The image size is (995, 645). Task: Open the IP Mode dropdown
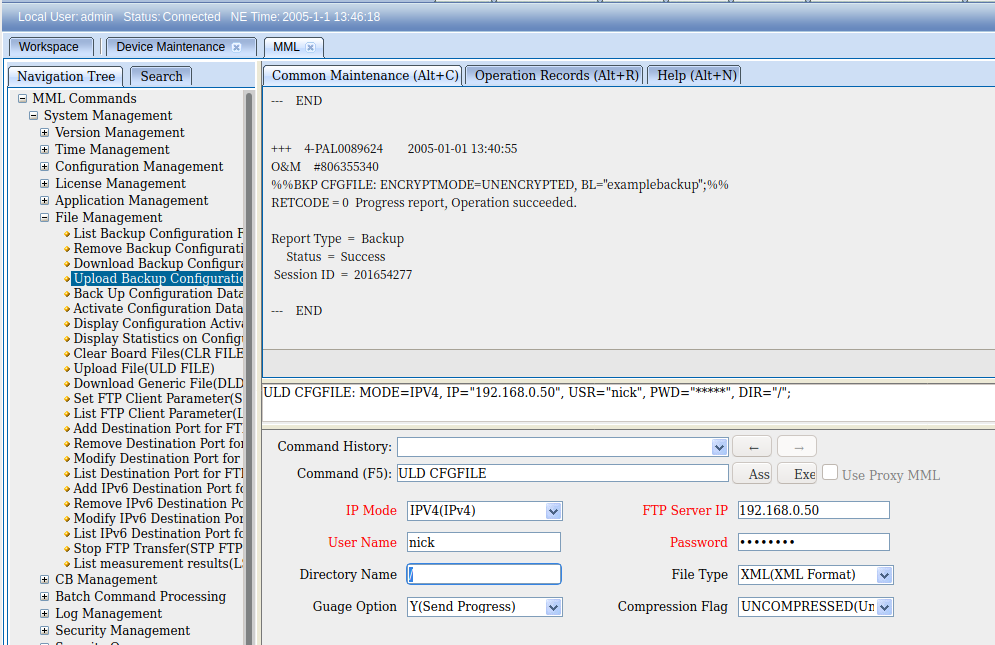[553, 511]
